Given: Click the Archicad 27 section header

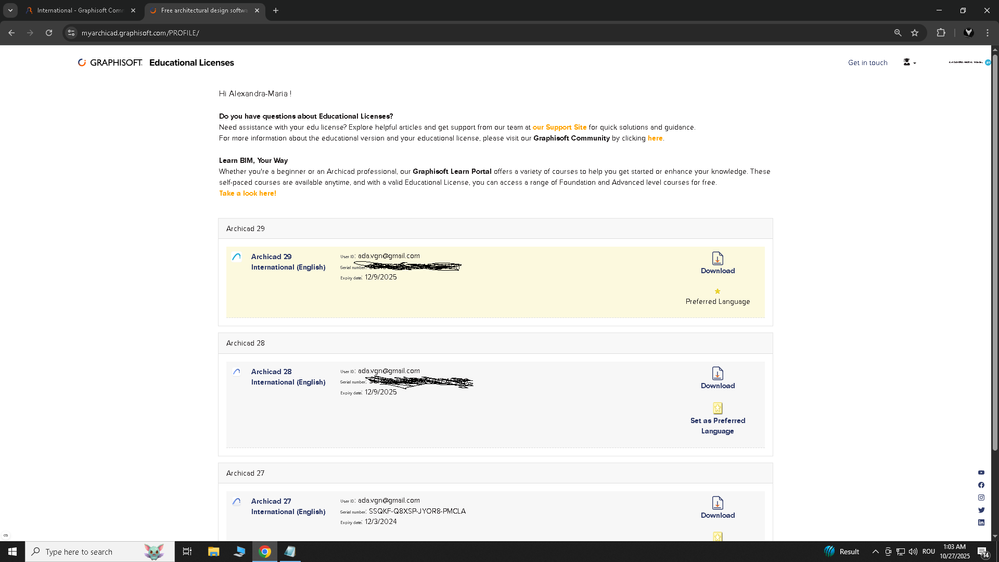Looking at the screenshot, I should (x=496, y=473).
